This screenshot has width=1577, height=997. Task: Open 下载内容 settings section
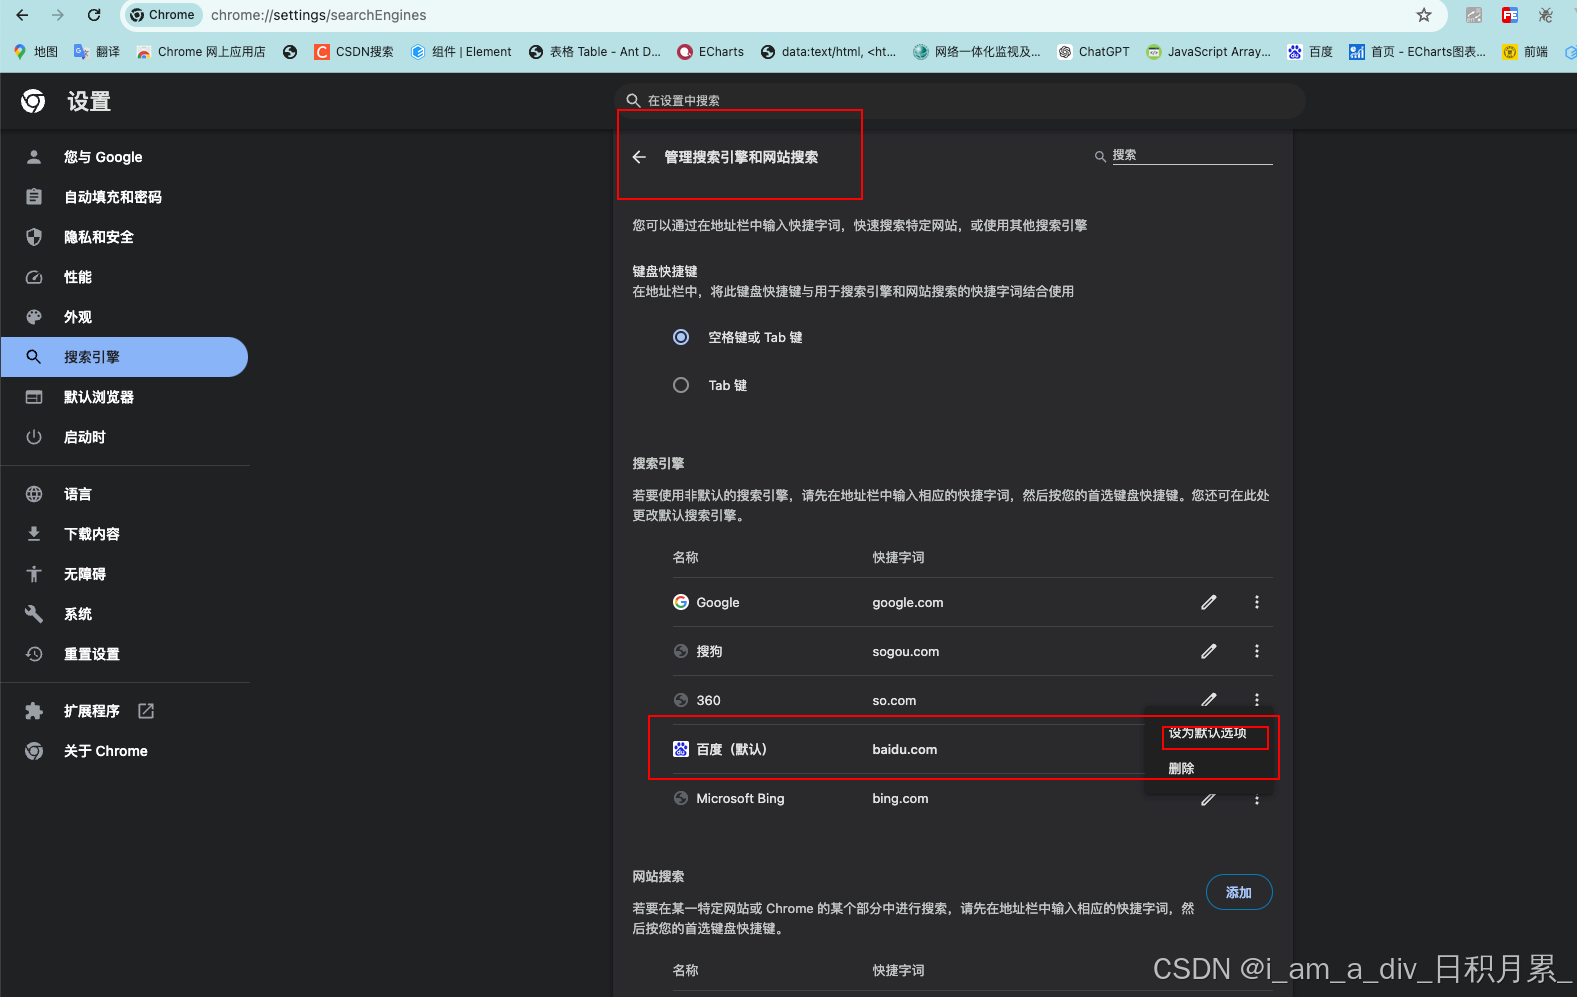point(124,534)
